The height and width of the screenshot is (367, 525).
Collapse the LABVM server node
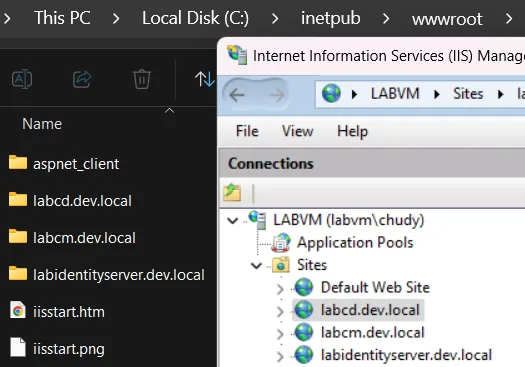click(x=232, y=221)
